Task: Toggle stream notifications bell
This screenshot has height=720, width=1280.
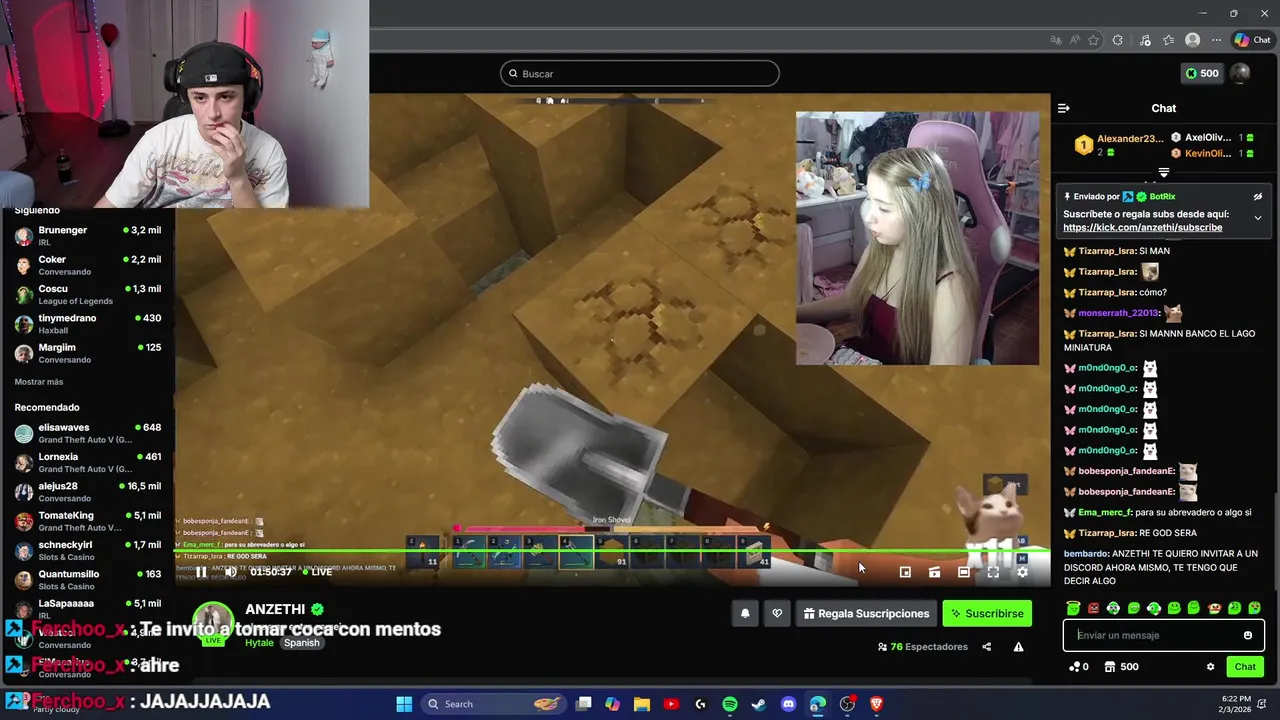Action: pos(745,613)
